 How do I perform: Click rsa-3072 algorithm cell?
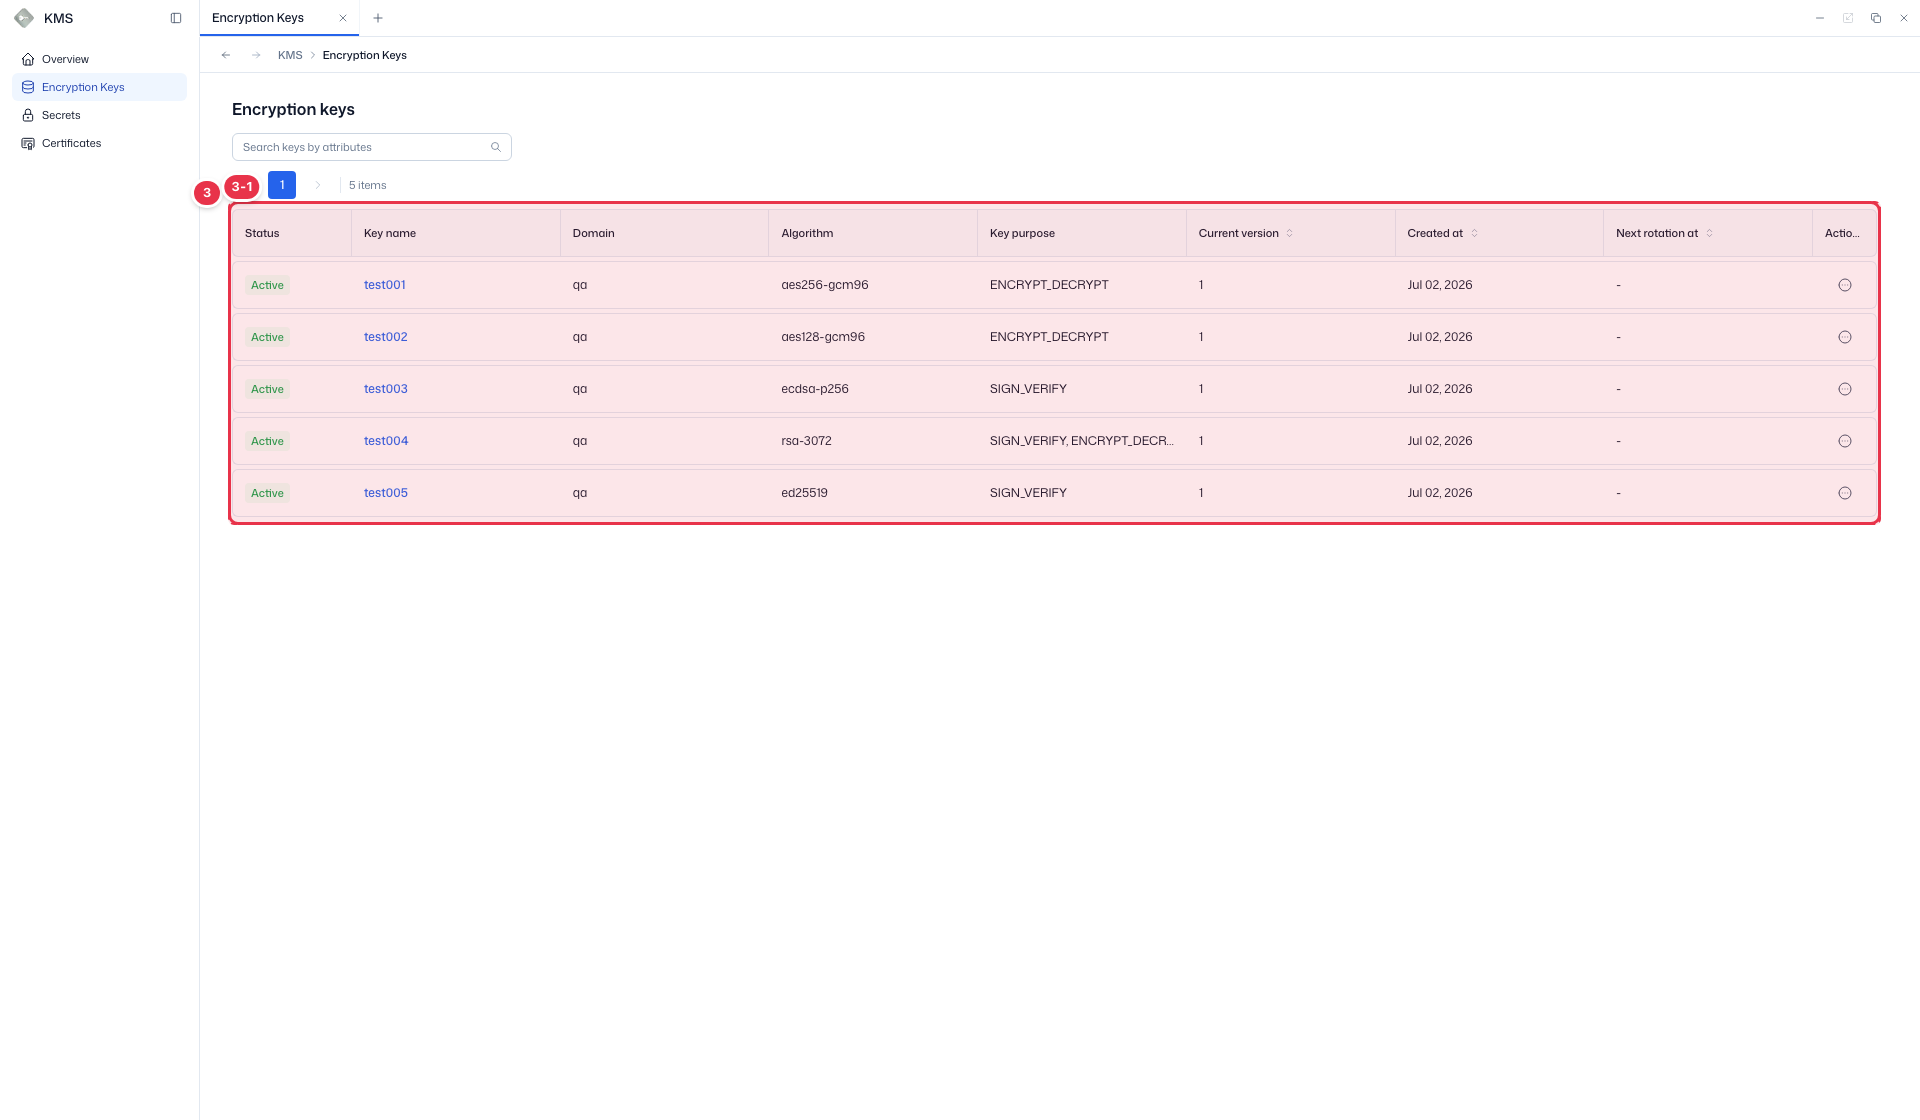click(806, 441)
